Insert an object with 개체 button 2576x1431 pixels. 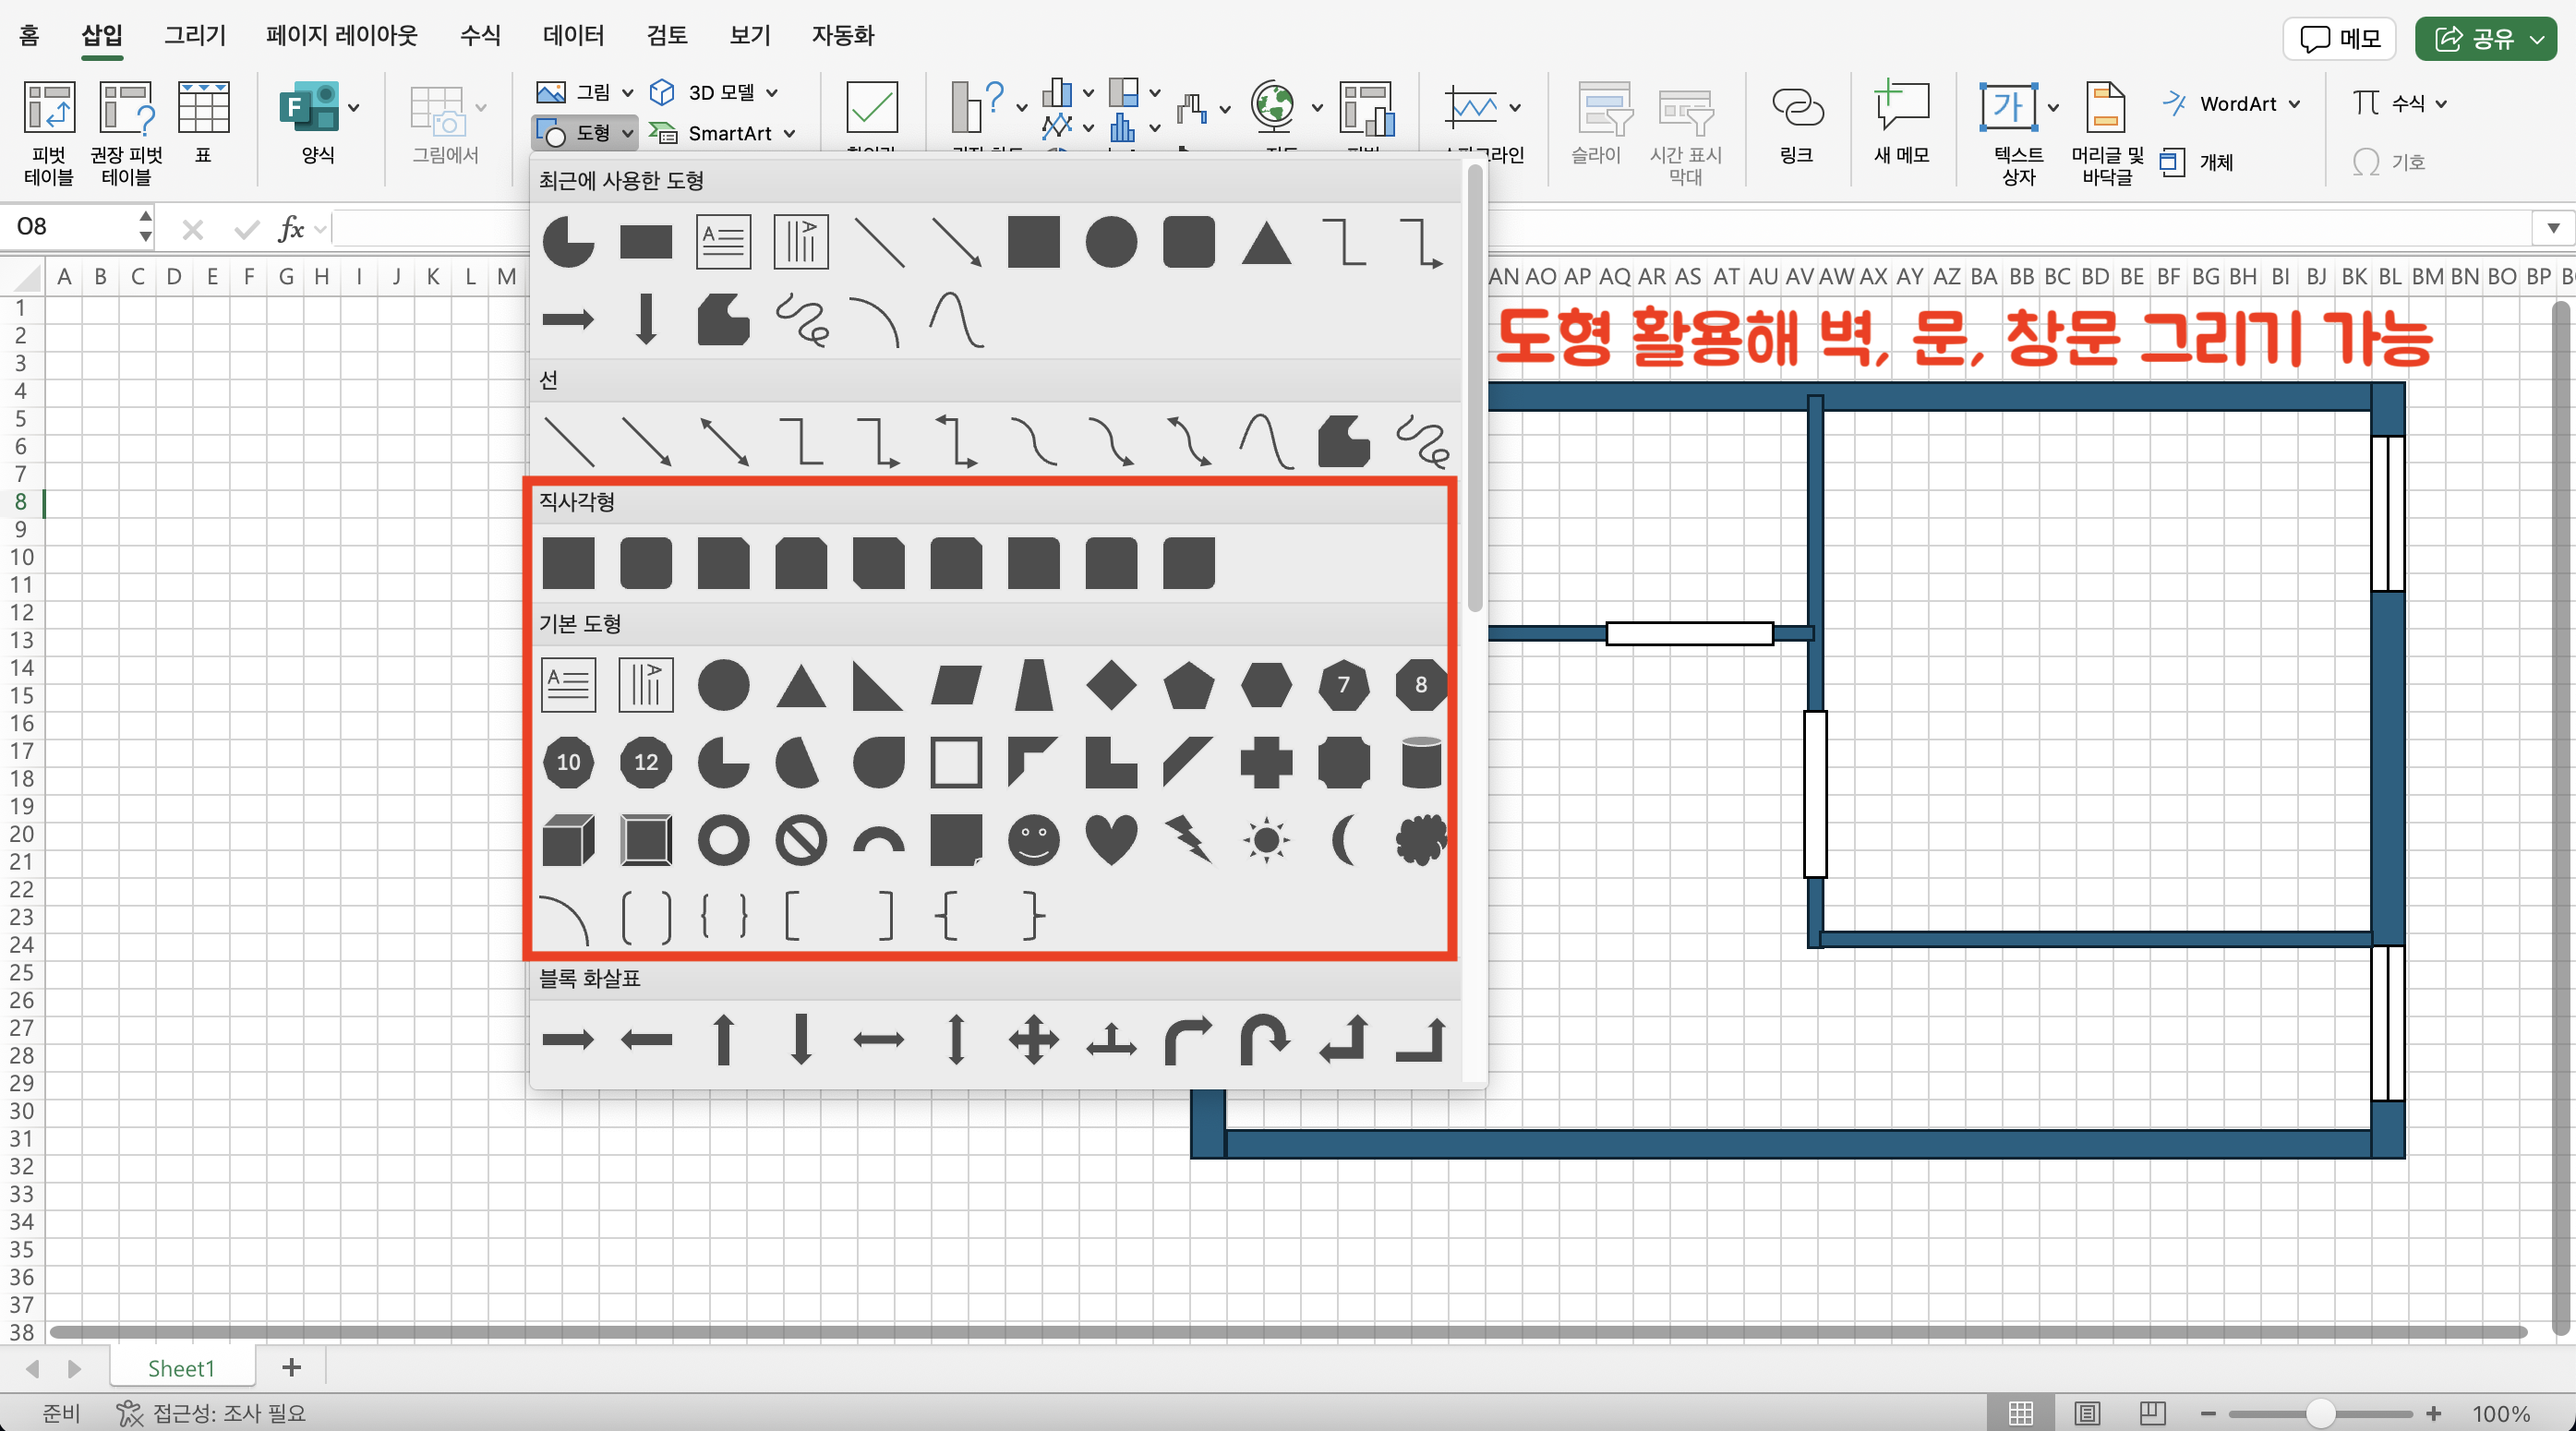tap(2197, 162)
